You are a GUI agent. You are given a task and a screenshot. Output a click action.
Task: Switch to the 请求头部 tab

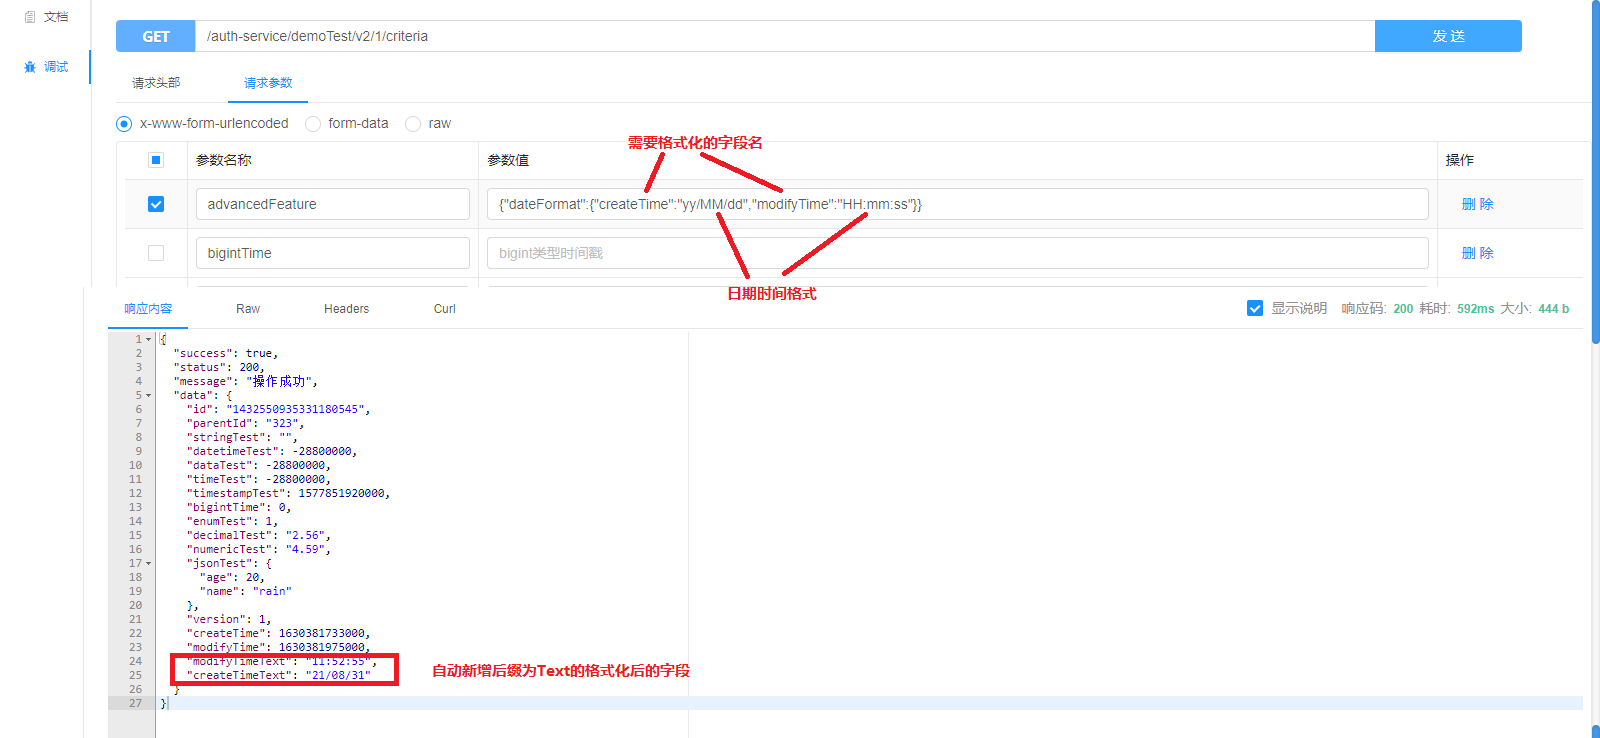[156, 83]
